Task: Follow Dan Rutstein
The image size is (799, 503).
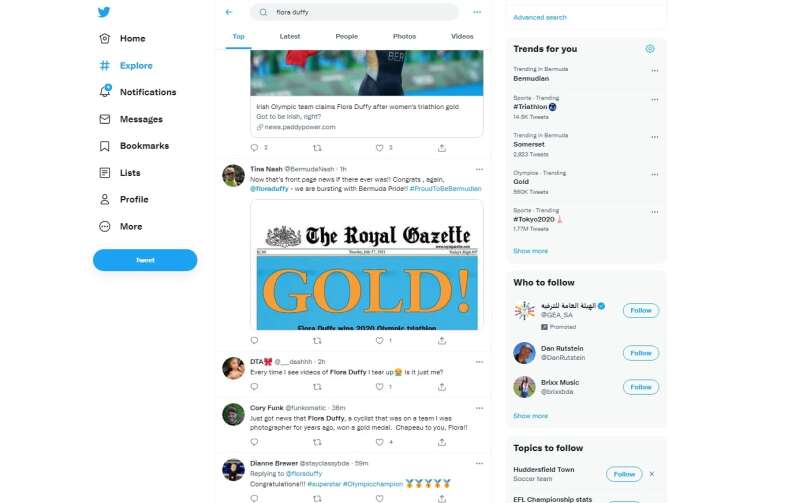Action: 641,353
